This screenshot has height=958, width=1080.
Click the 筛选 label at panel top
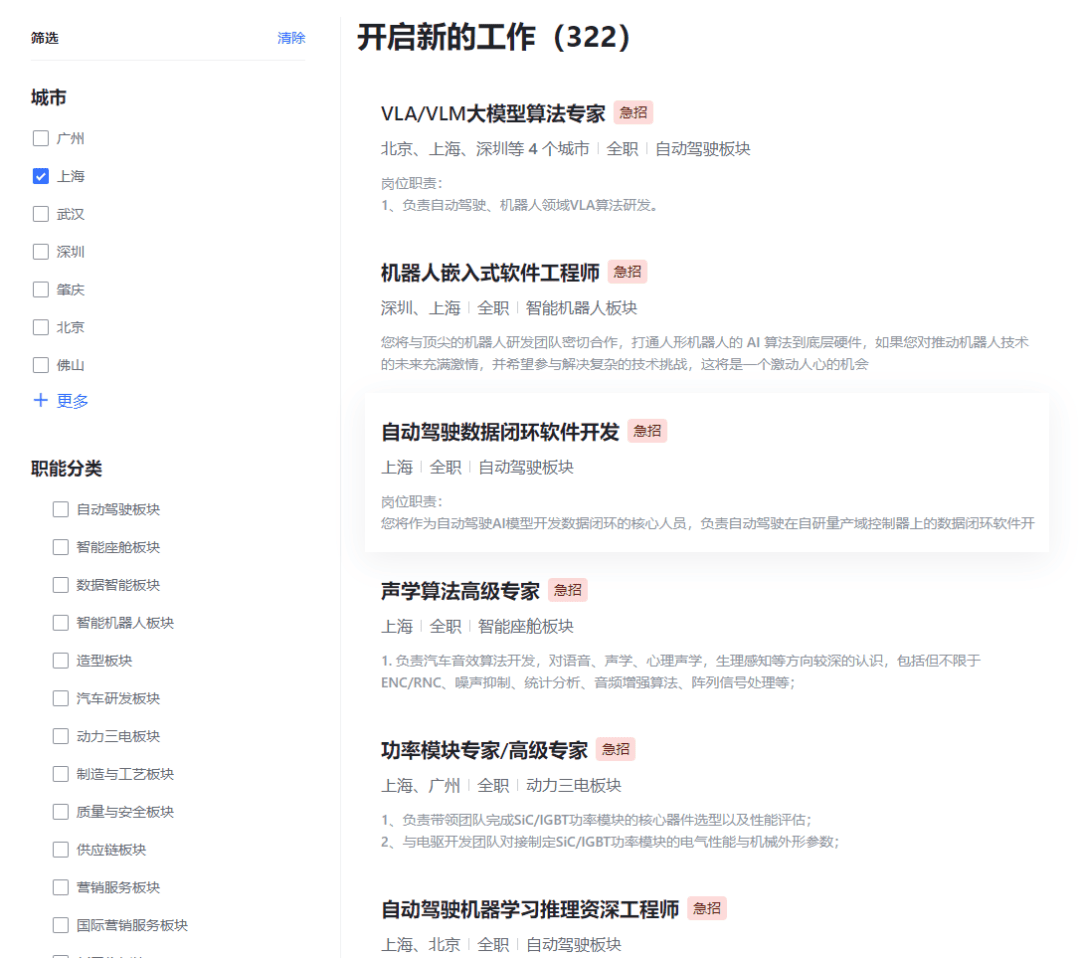(x=44, y=38)
